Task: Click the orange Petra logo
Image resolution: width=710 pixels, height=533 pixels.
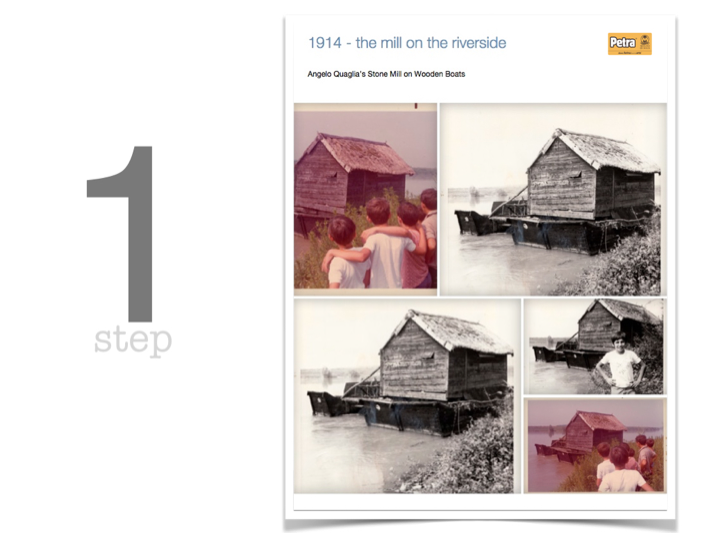Action: coord(629,44)
